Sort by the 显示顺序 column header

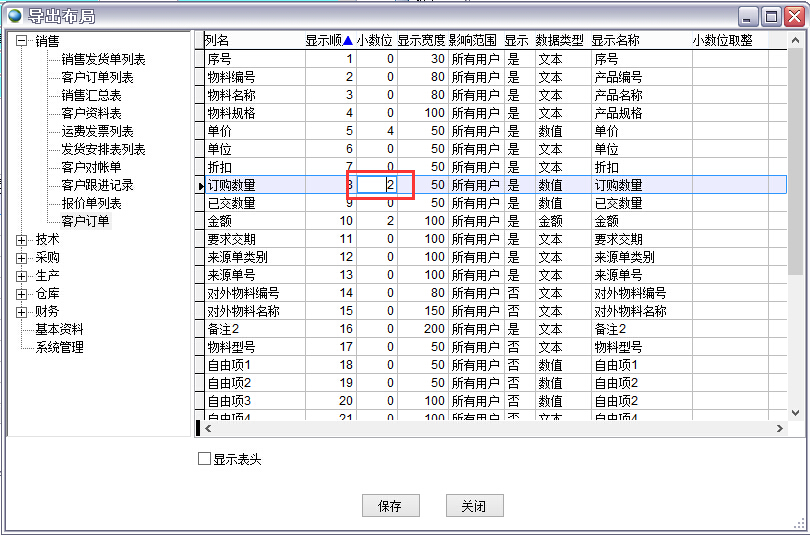(328, 41)
